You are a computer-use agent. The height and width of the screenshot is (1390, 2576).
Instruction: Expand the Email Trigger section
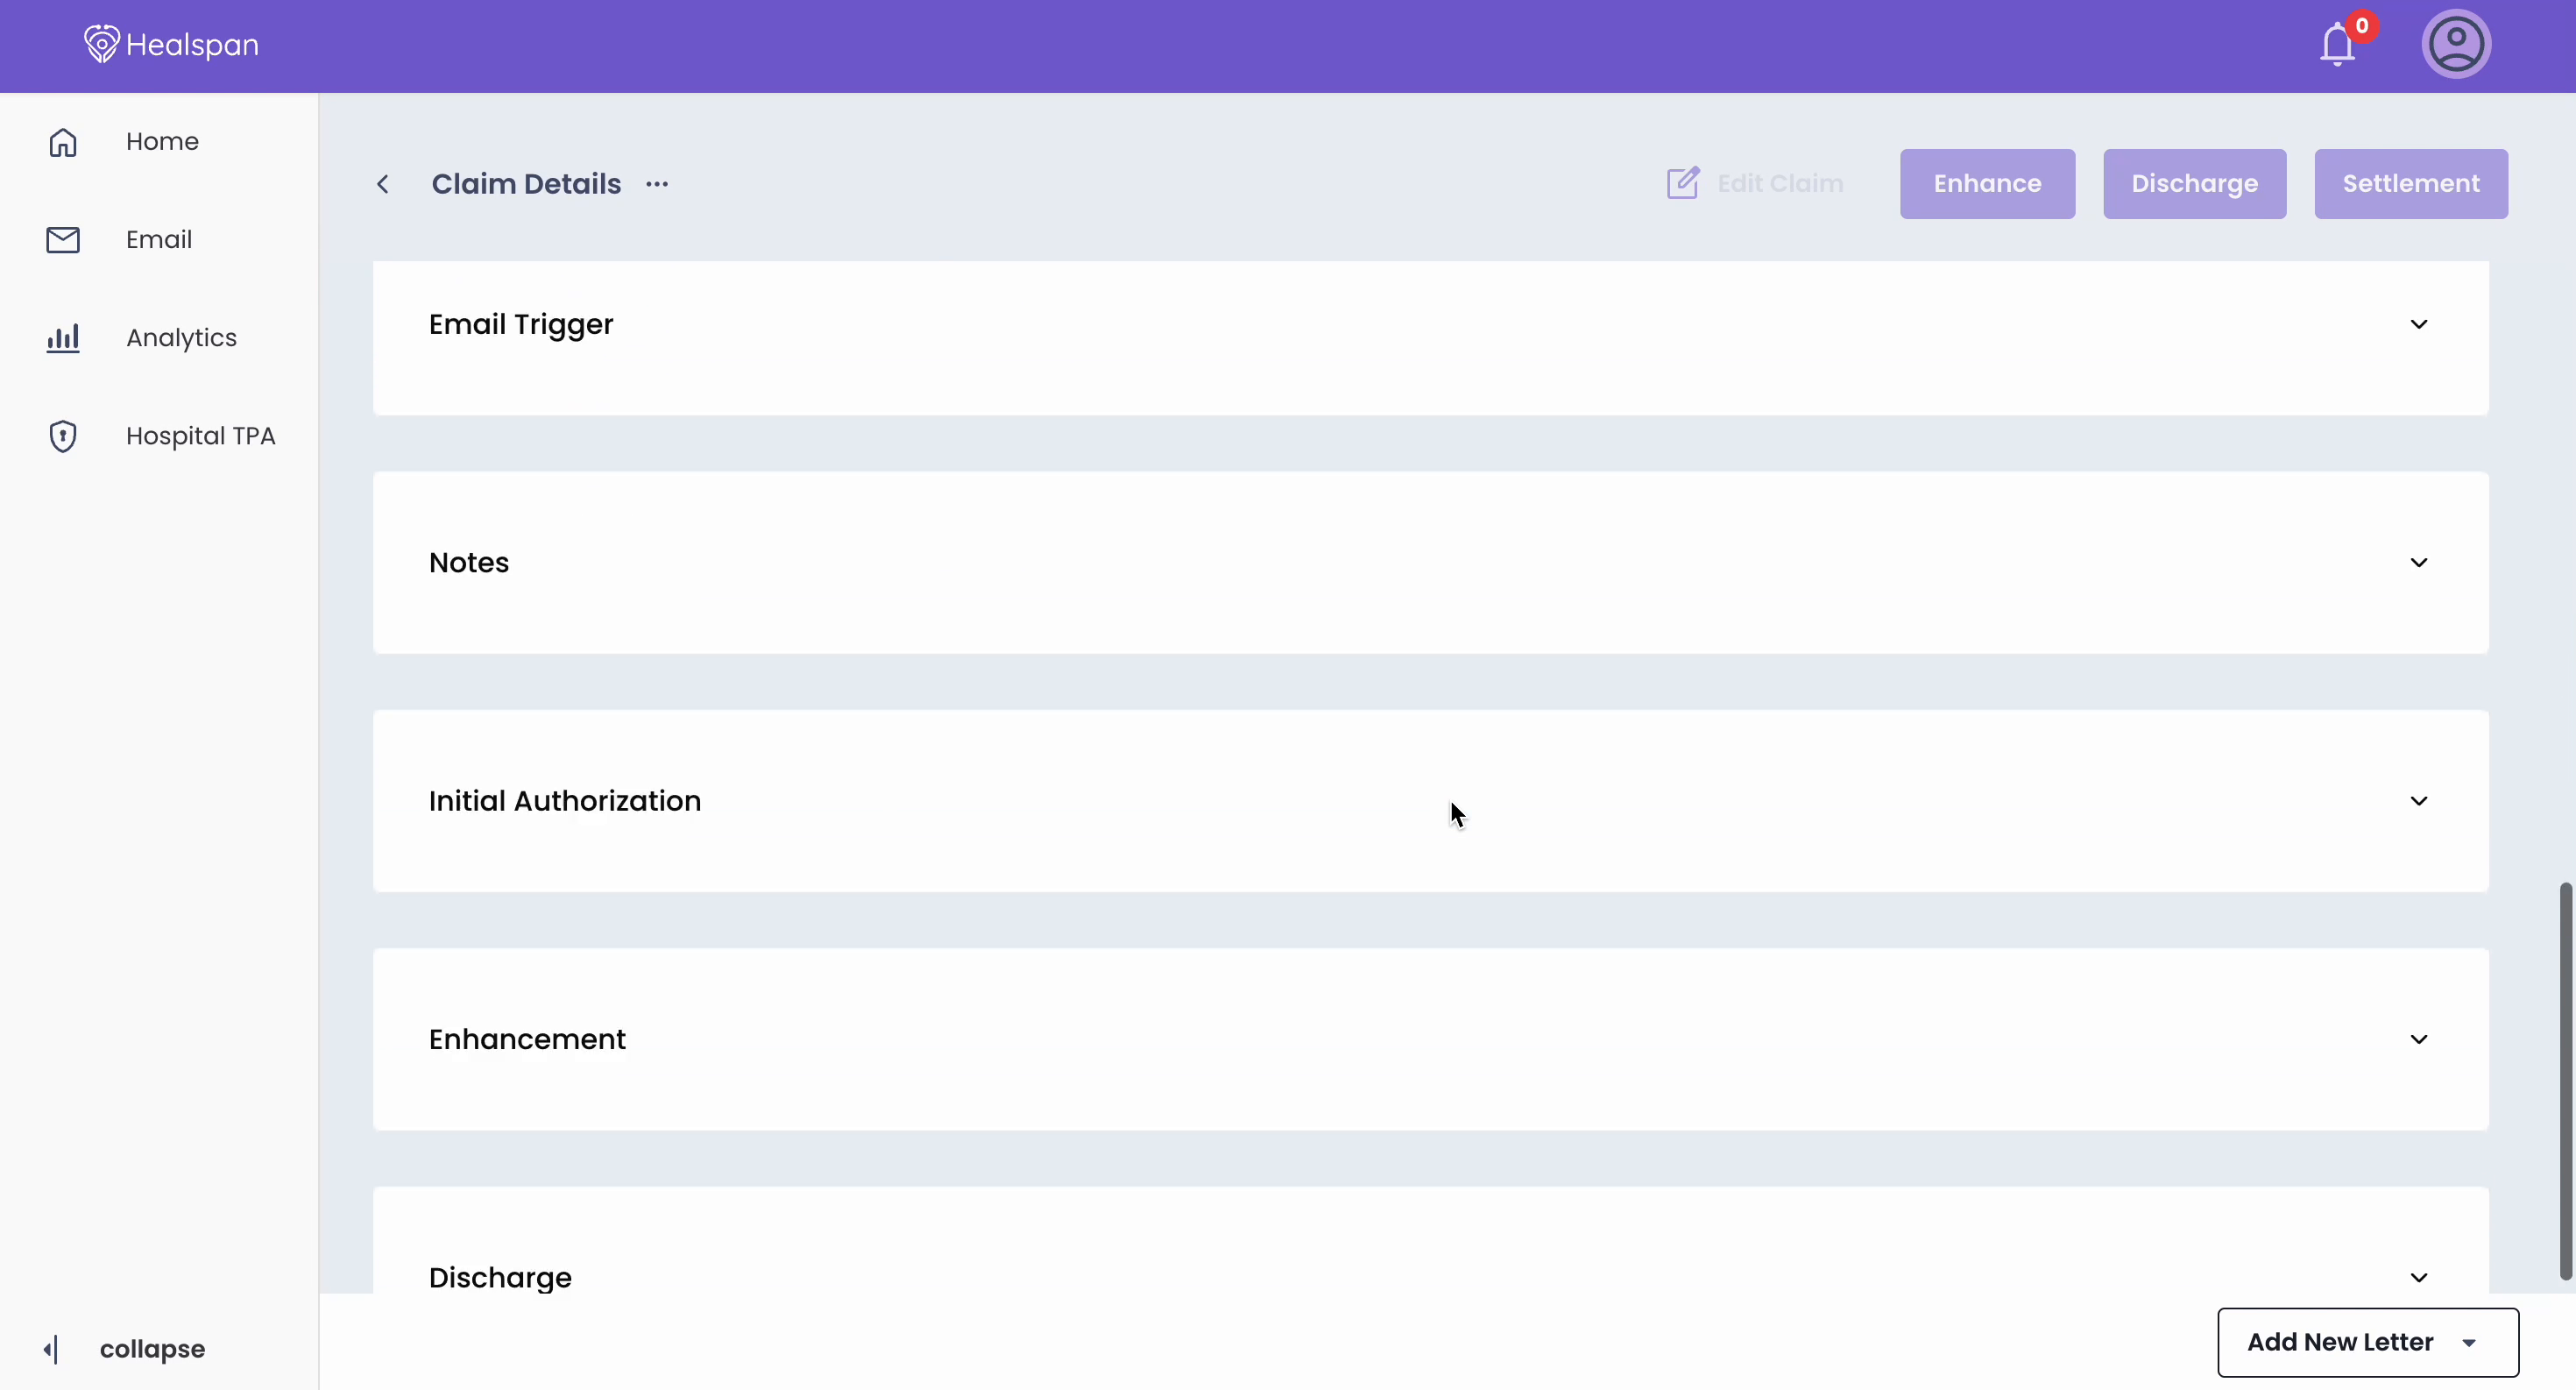(2419, 323)
